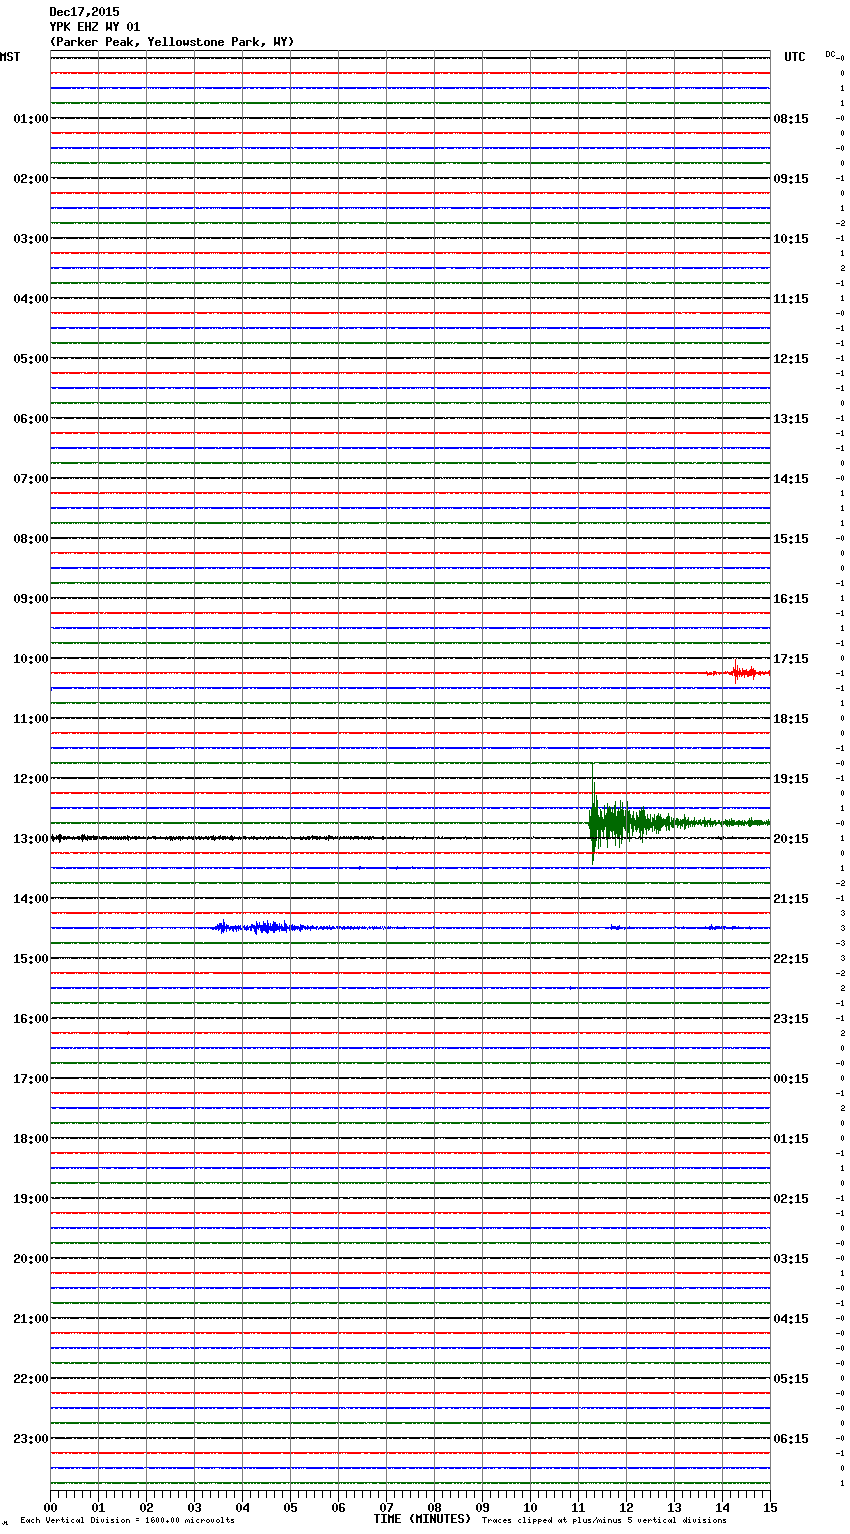
Task: Select the 23:00 MST time label
Action: pos(31,1439)
